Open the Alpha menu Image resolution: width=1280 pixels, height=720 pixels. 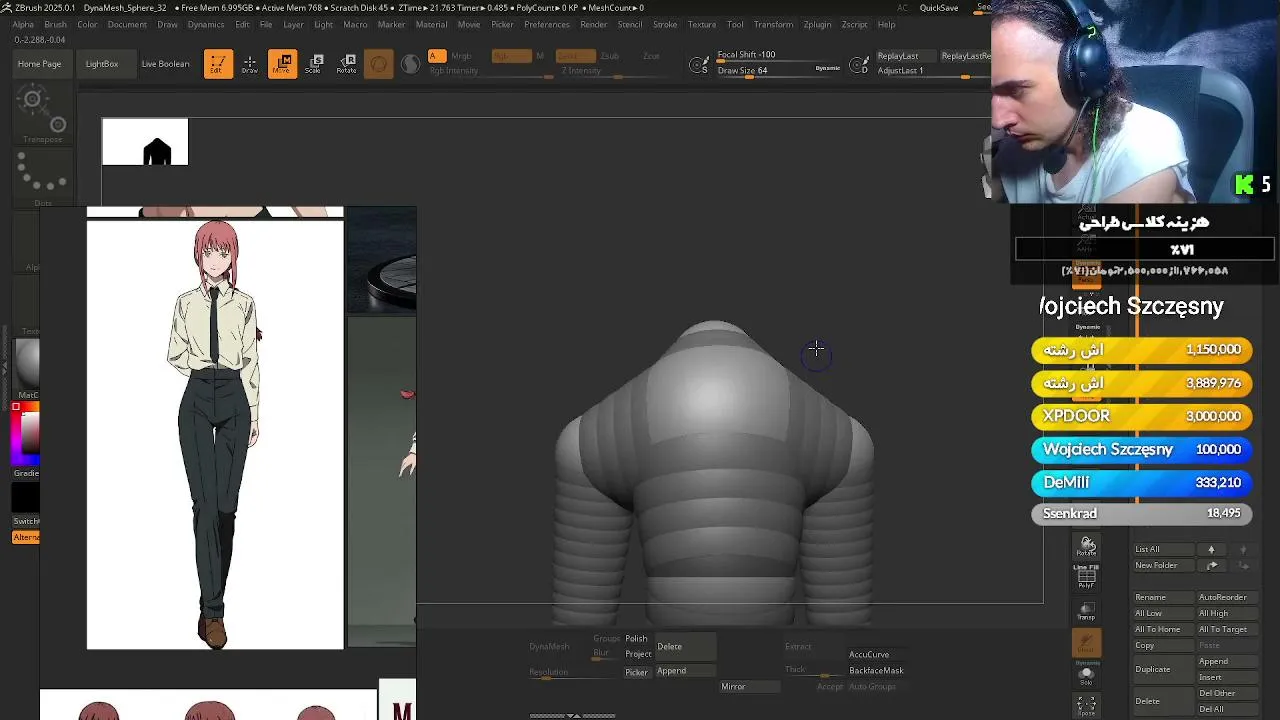[x=23, y=24]
